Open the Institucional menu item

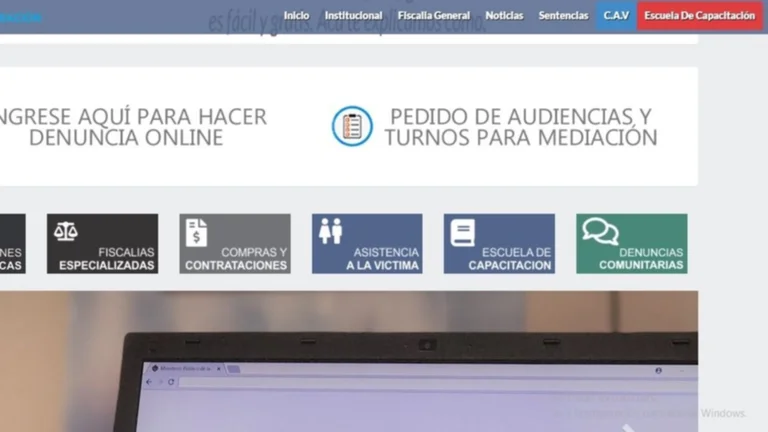(353, 16)
